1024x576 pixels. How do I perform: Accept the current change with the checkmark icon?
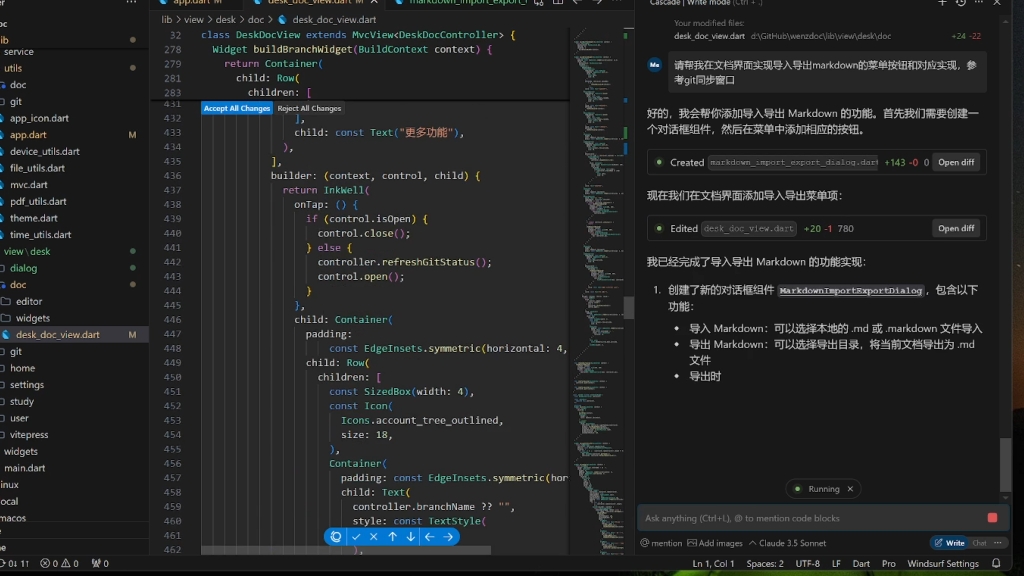point(356,537)
